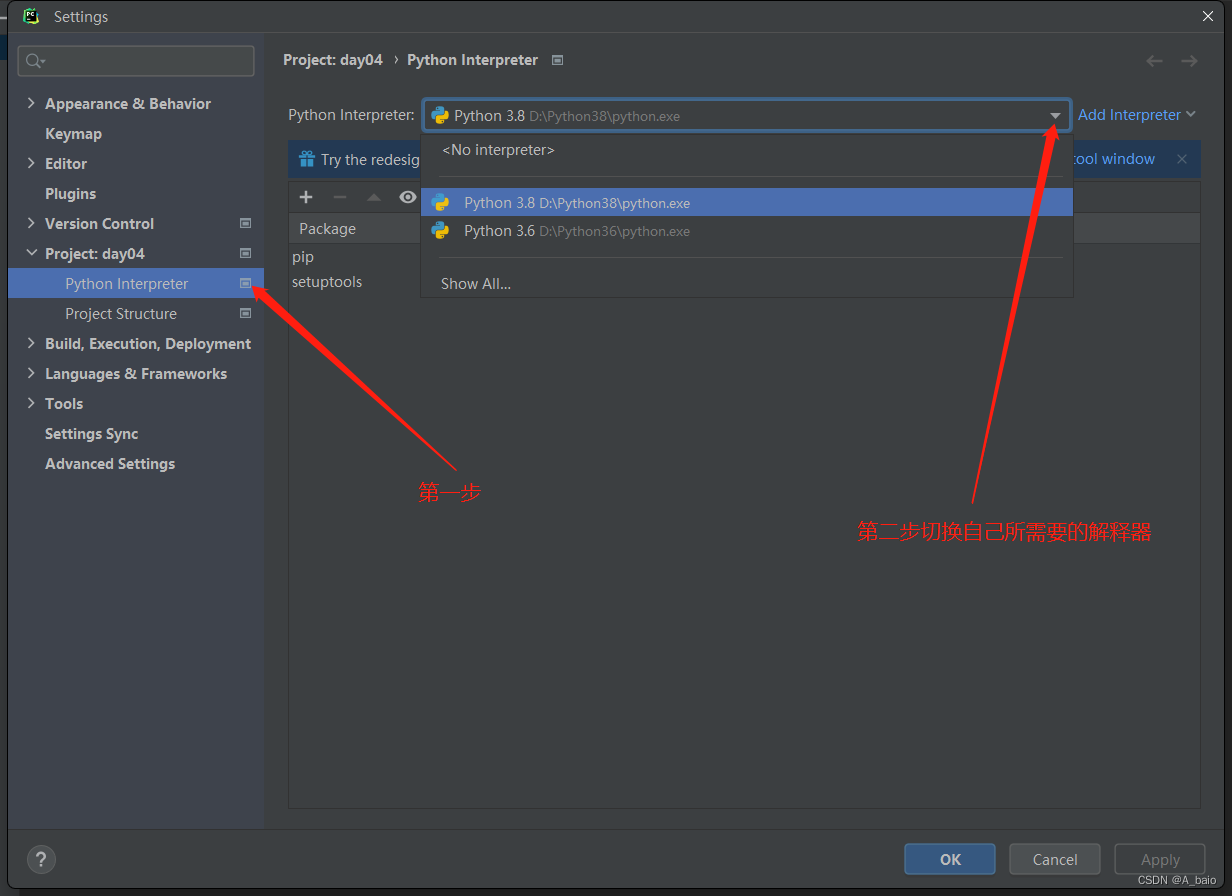1232x896 pixels.
Task: Click the tool window link in banner
Action: click(x=1113, y=159)
